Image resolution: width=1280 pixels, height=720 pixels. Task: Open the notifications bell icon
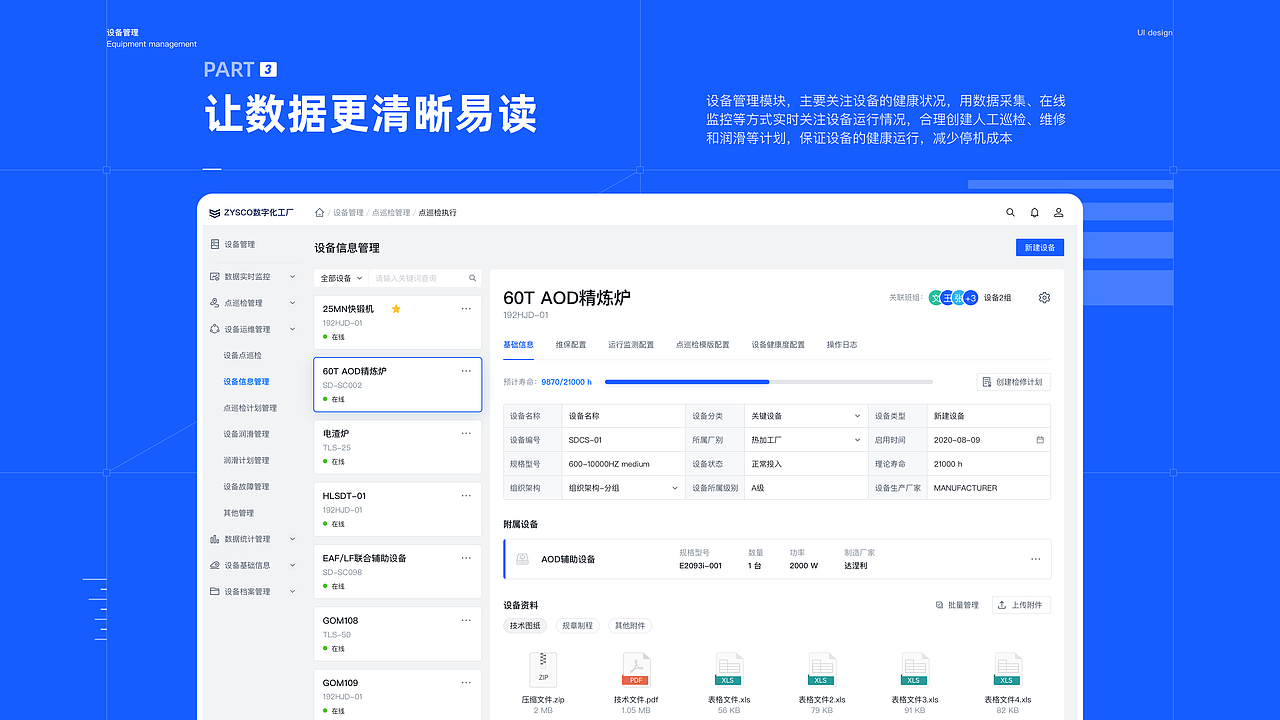pyautogui.click(x=1034, y=212)
